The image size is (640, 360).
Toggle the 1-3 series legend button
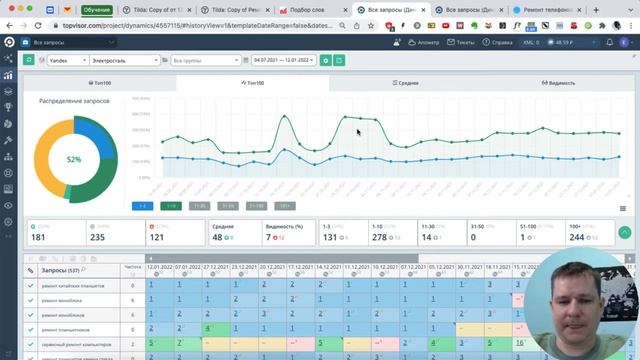142,206
